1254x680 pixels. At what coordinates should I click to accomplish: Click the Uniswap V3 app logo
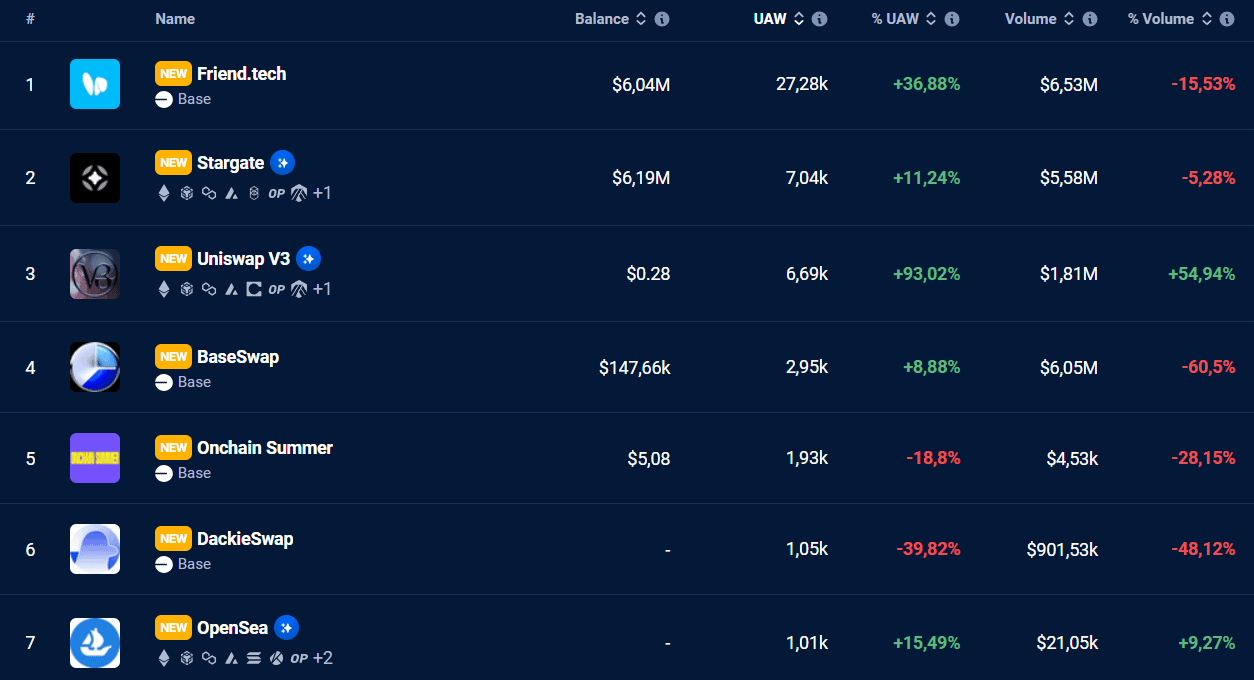coord(95,274)
